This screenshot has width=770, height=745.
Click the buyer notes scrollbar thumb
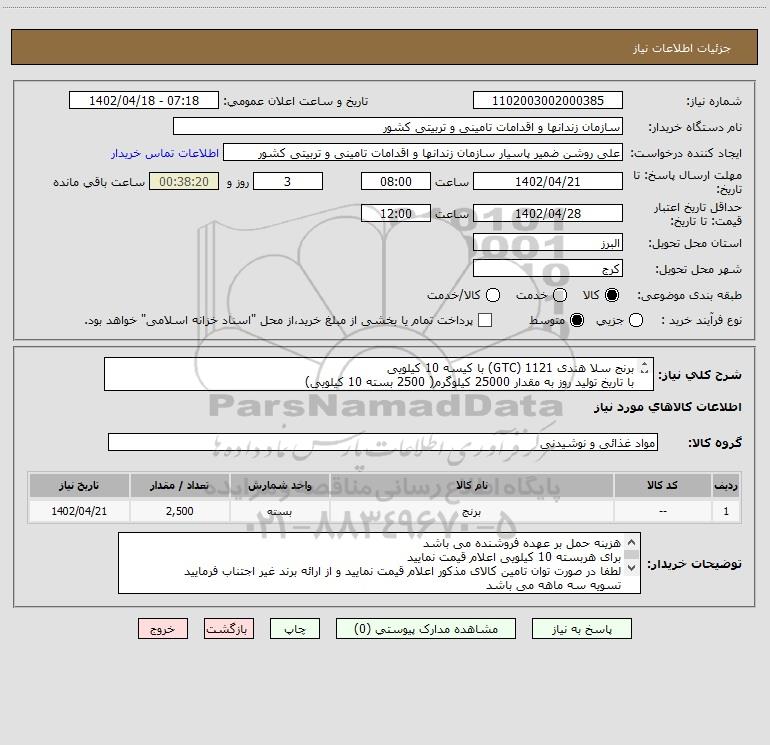click(632, 555)
